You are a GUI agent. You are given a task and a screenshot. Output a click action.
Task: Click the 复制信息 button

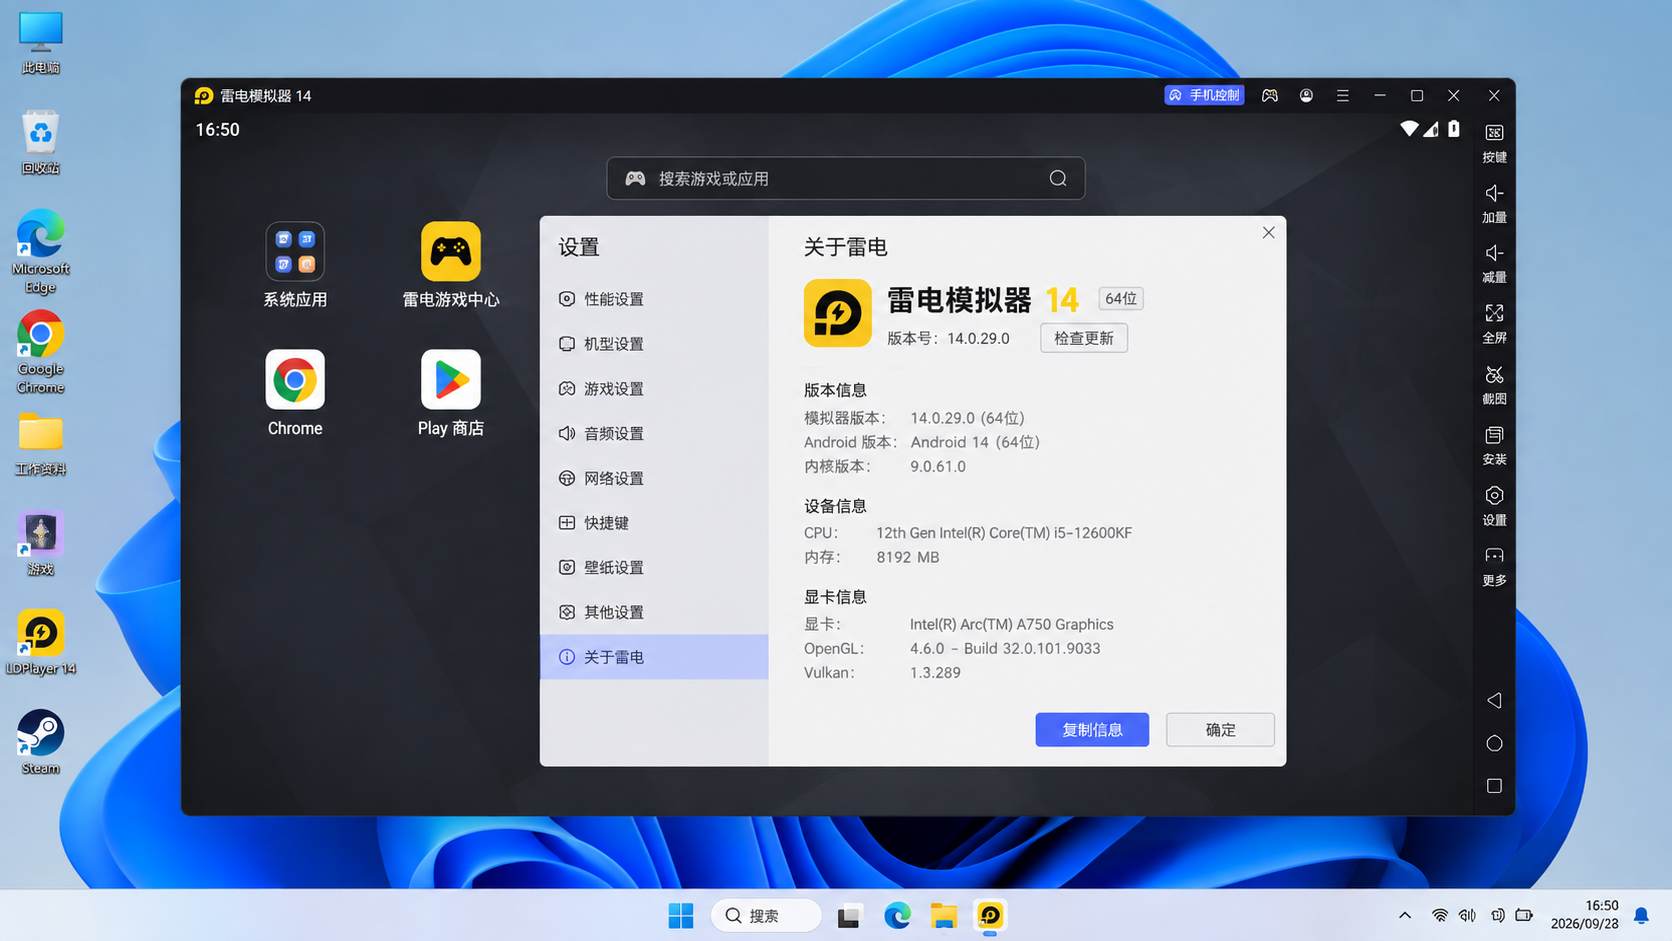[1092, 730]
